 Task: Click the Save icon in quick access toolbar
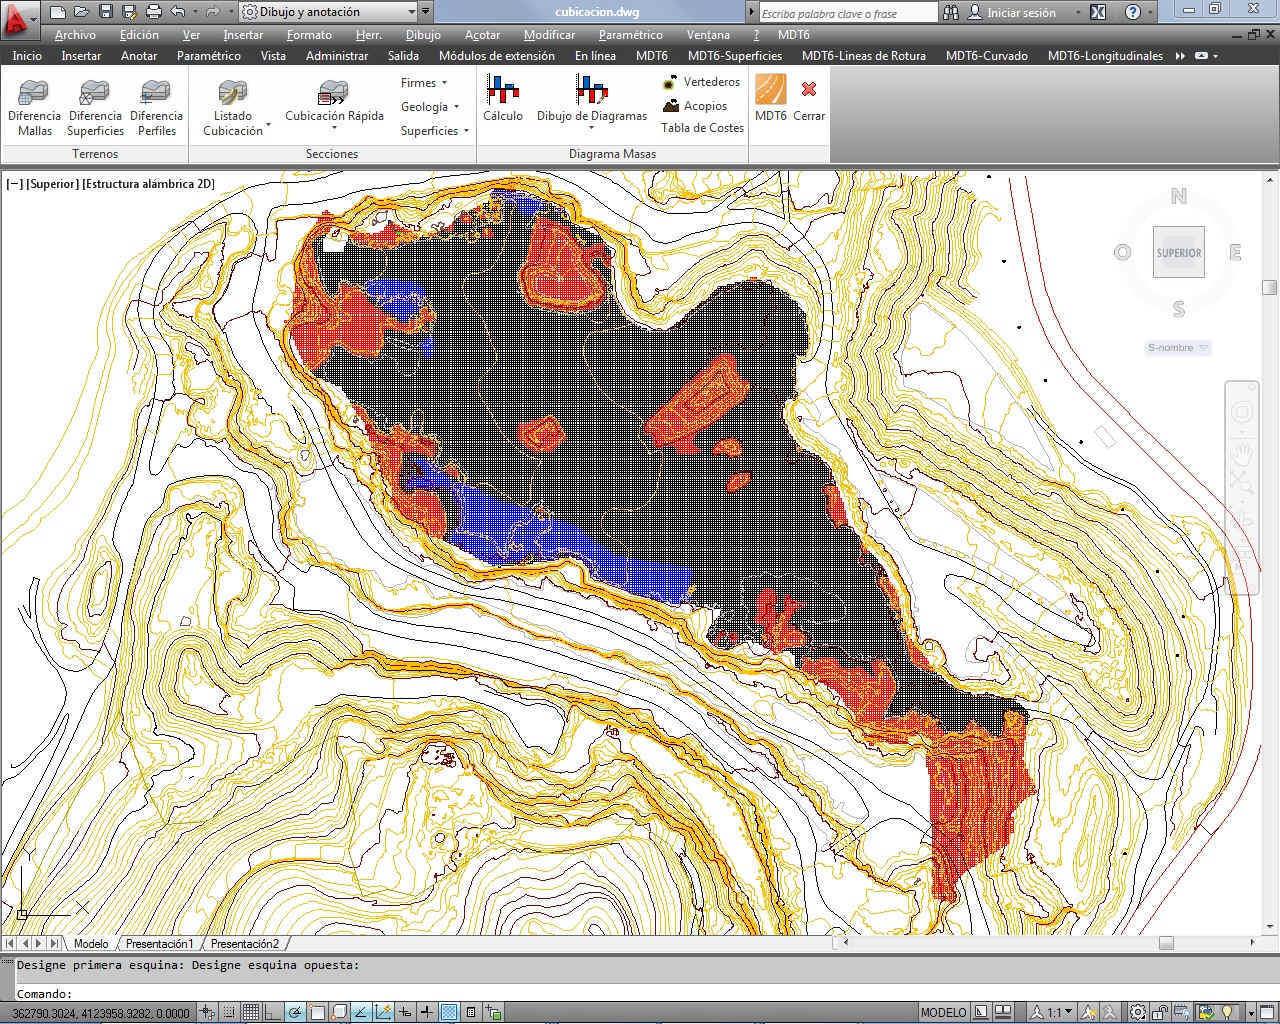point(106,12)
